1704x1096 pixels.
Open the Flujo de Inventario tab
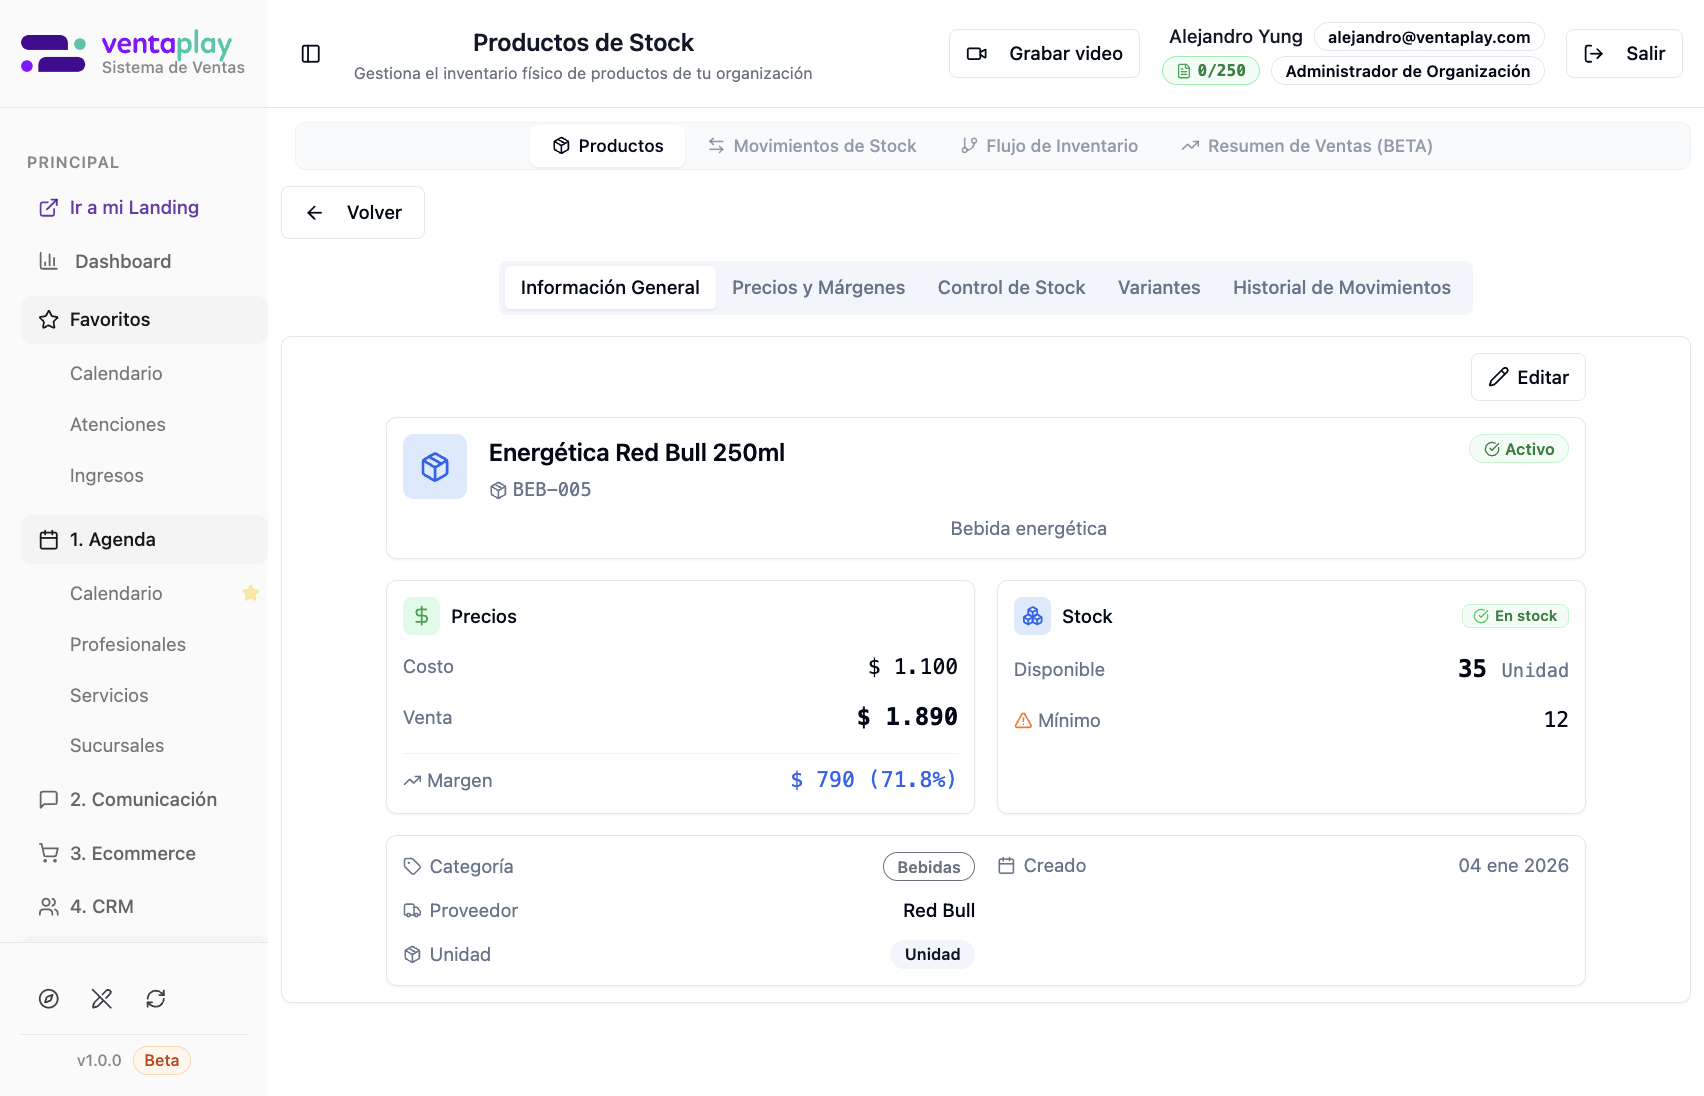1049,146
